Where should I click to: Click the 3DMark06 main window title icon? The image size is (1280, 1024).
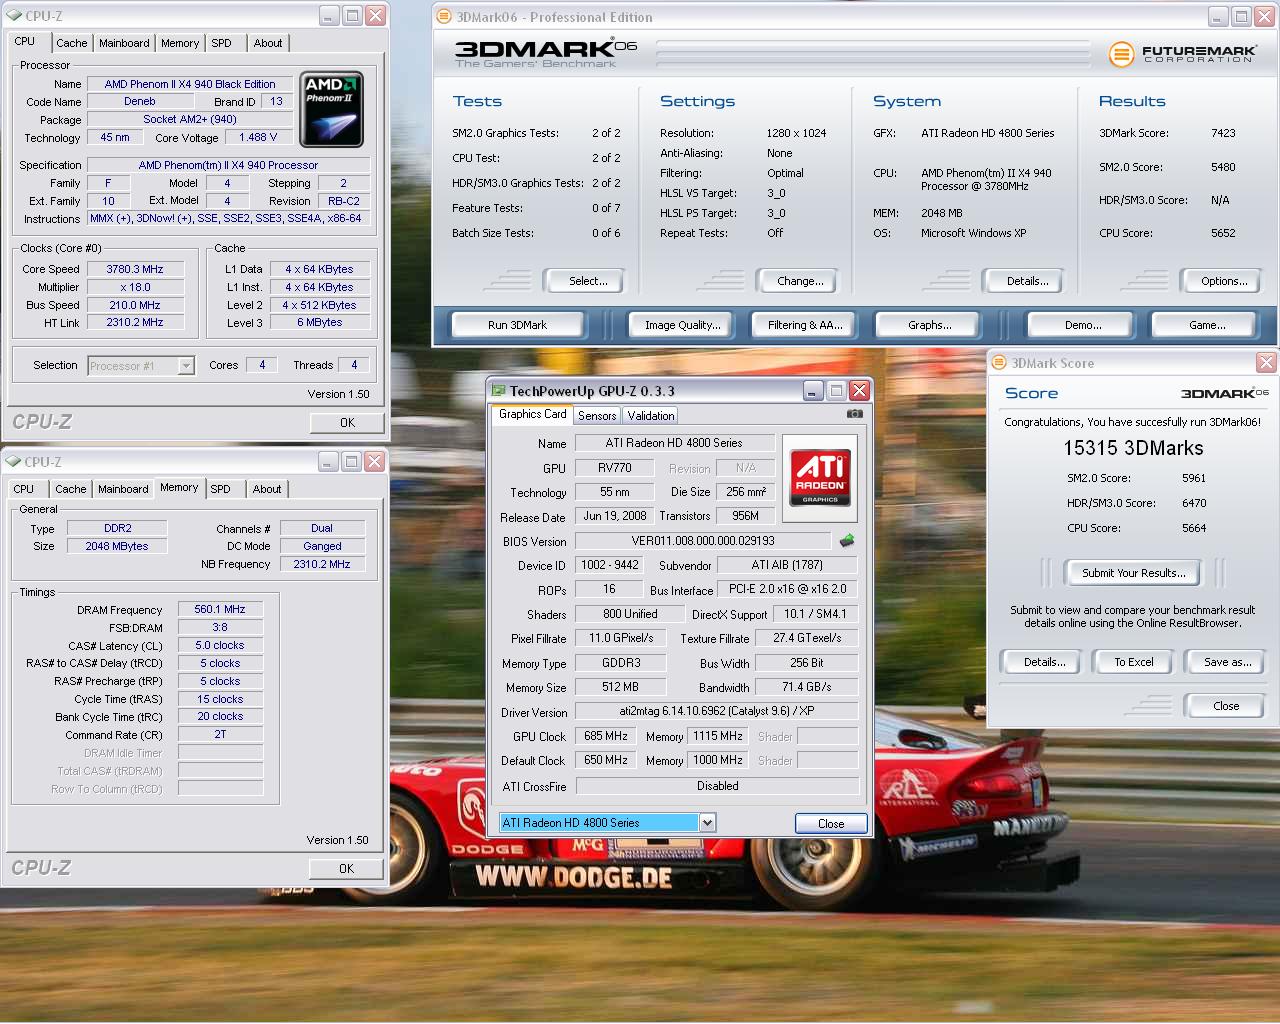coord(445,17)
